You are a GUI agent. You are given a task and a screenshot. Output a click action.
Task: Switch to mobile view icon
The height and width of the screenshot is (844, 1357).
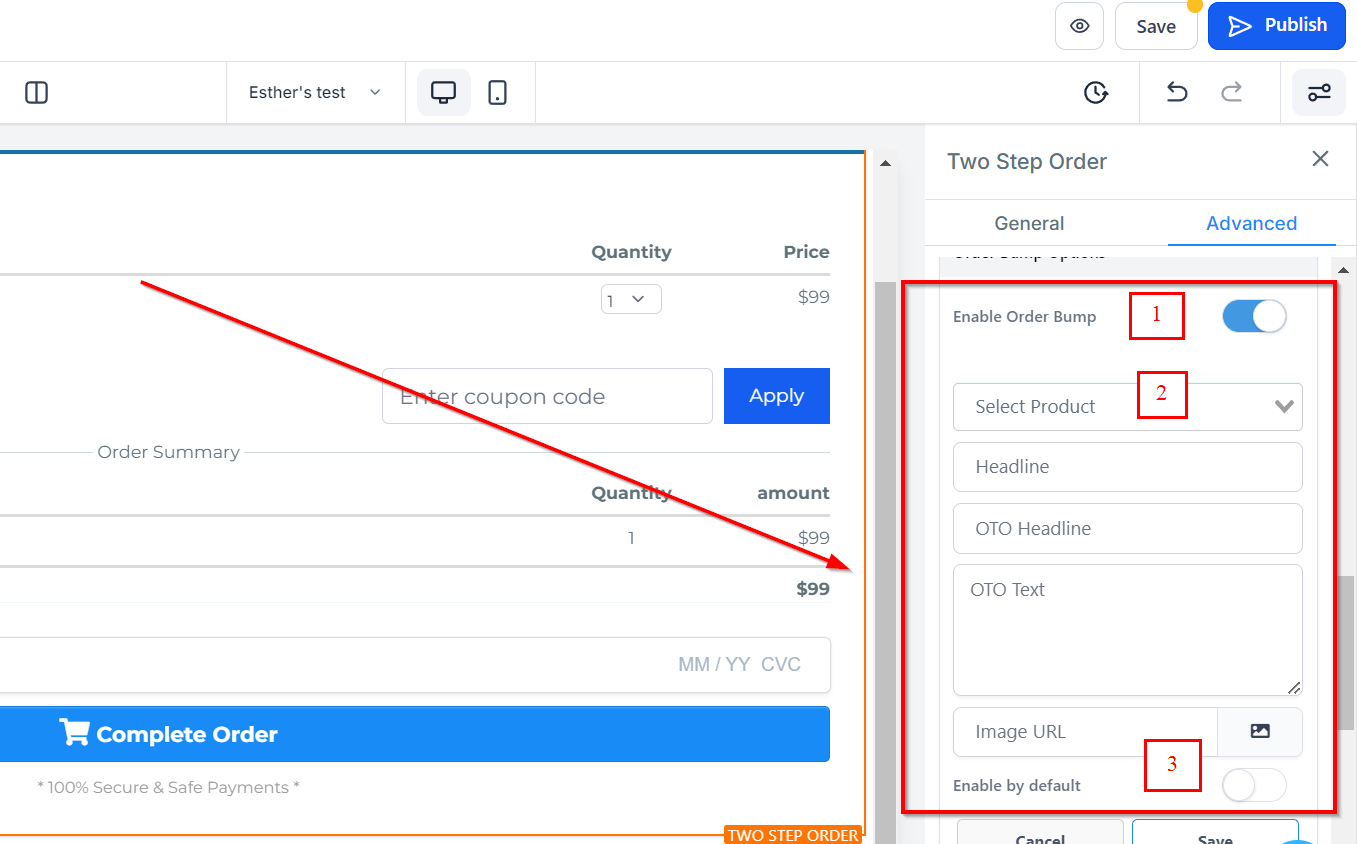point(497,92)
